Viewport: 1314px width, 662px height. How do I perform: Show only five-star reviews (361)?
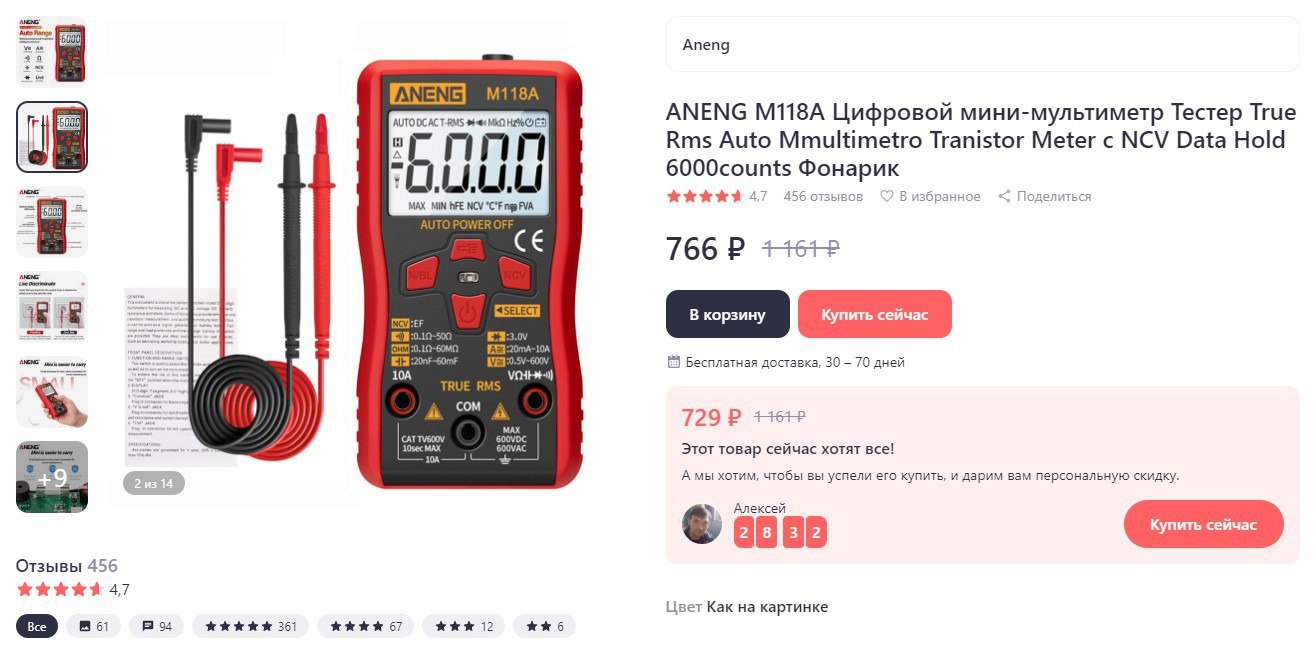[x=251, y=627]
